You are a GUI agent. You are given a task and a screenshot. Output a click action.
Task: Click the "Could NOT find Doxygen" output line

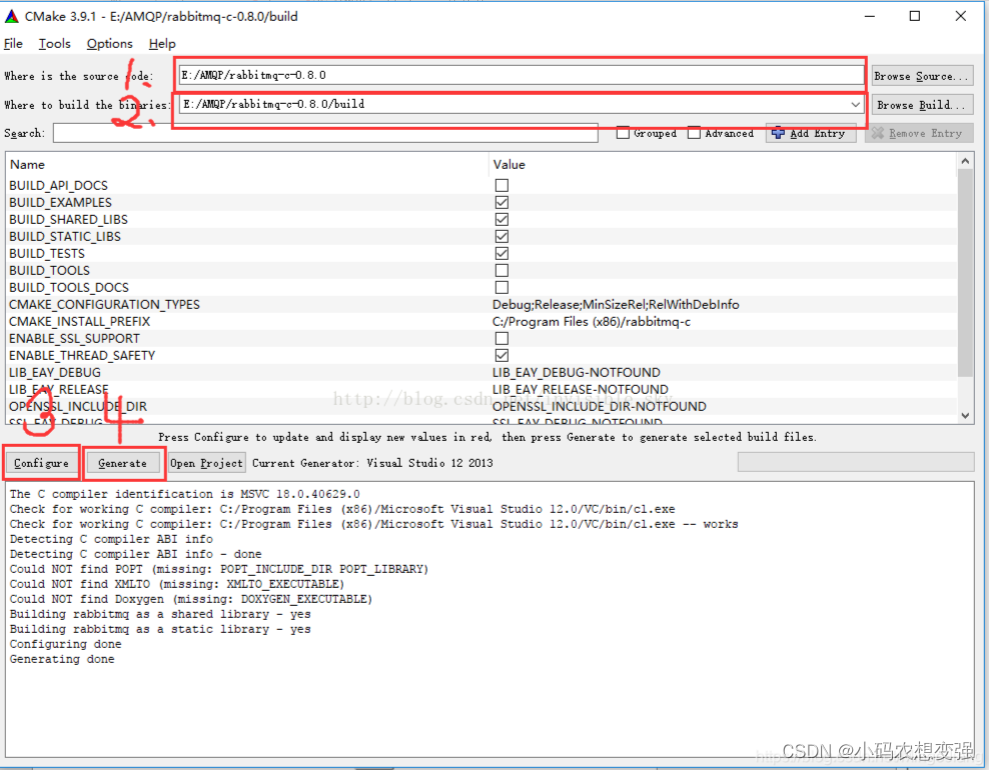click(x=191, y=599)
